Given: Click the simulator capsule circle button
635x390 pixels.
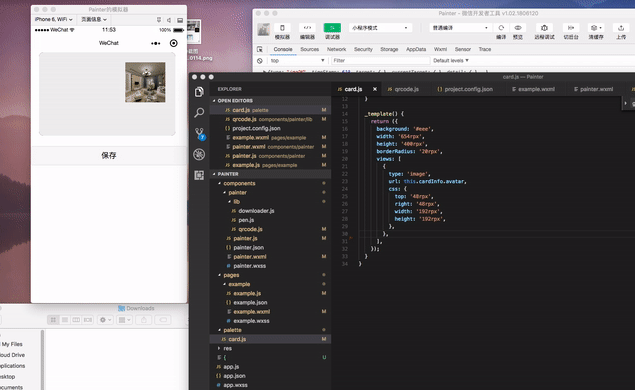Looking at the screenshot, I should pos(173,43).
